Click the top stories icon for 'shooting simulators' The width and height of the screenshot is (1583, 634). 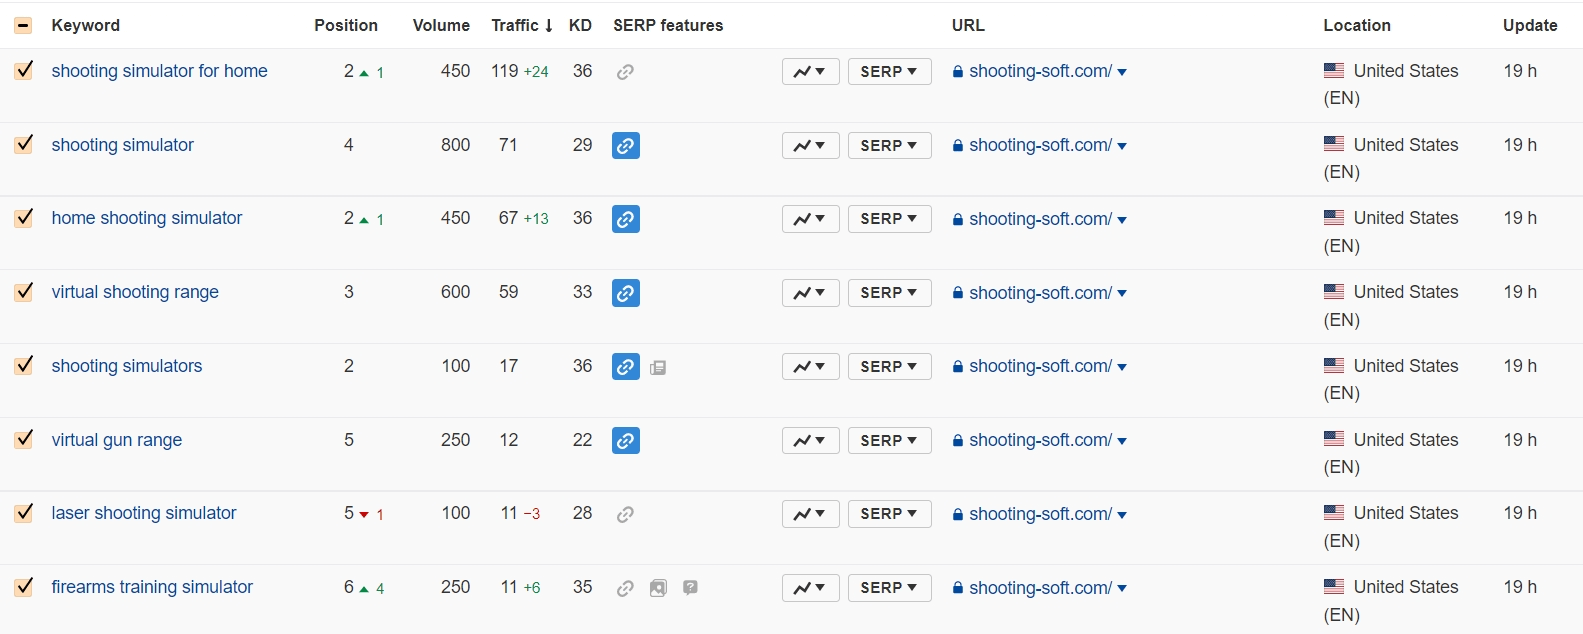pyautogui.click(x=658, y=368)
